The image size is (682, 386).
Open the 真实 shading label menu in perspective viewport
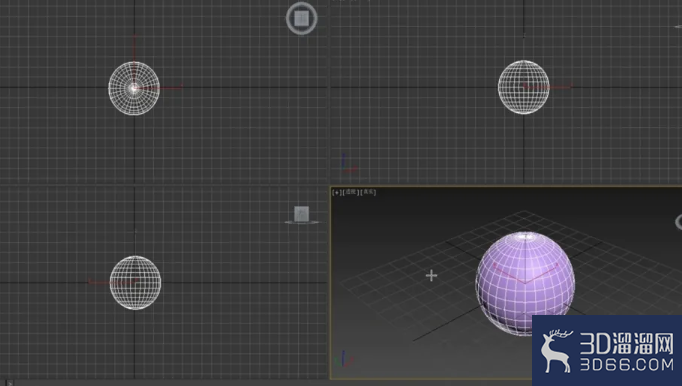tap(368, 192)
